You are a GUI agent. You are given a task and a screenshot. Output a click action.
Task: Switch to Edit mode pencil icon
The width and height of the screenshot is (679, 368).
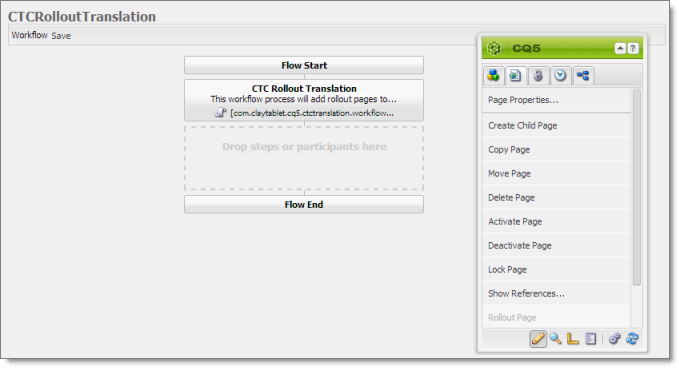coord(538,339)
